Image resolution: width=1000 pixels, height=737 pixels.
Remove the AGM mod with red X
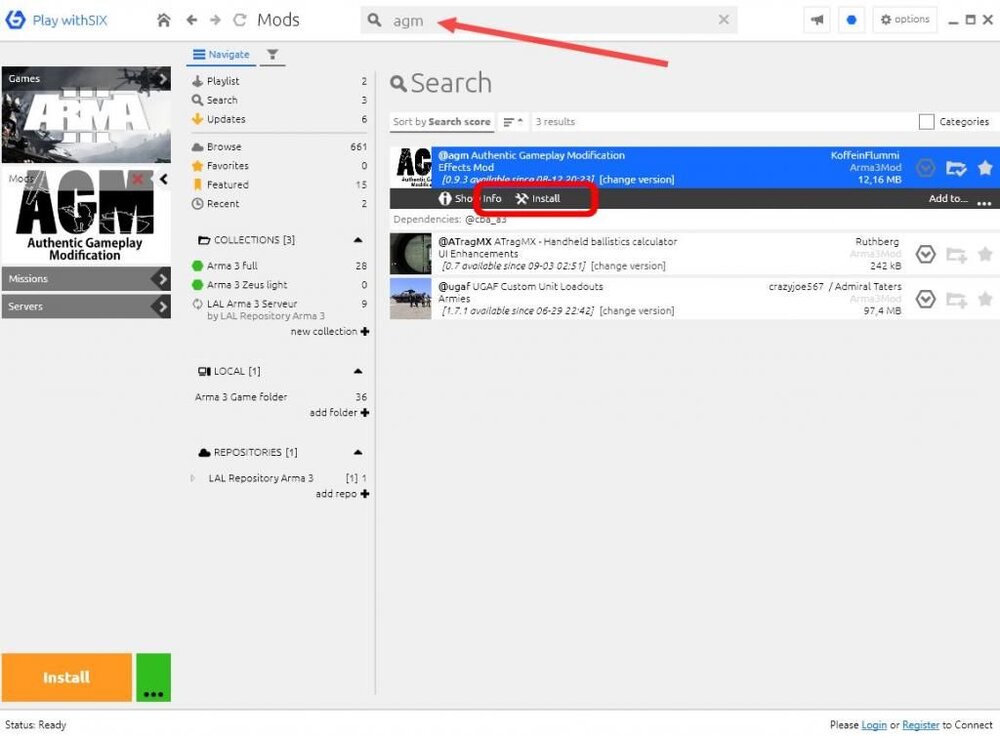[137, 179]
